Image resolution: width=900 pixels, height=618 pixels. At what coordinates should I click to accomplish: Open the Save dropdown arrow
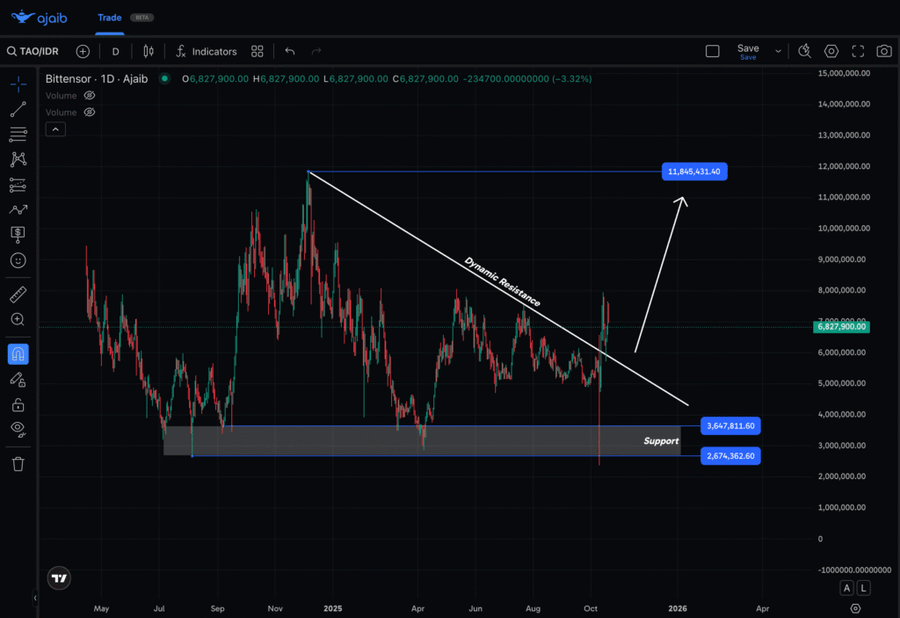pos(778,51)
